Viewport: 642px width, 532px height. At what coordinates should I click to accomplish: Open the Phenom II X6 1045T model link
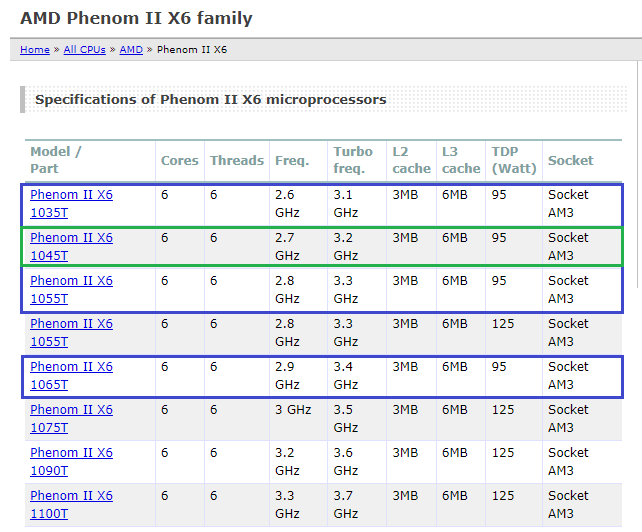[71, 247]
